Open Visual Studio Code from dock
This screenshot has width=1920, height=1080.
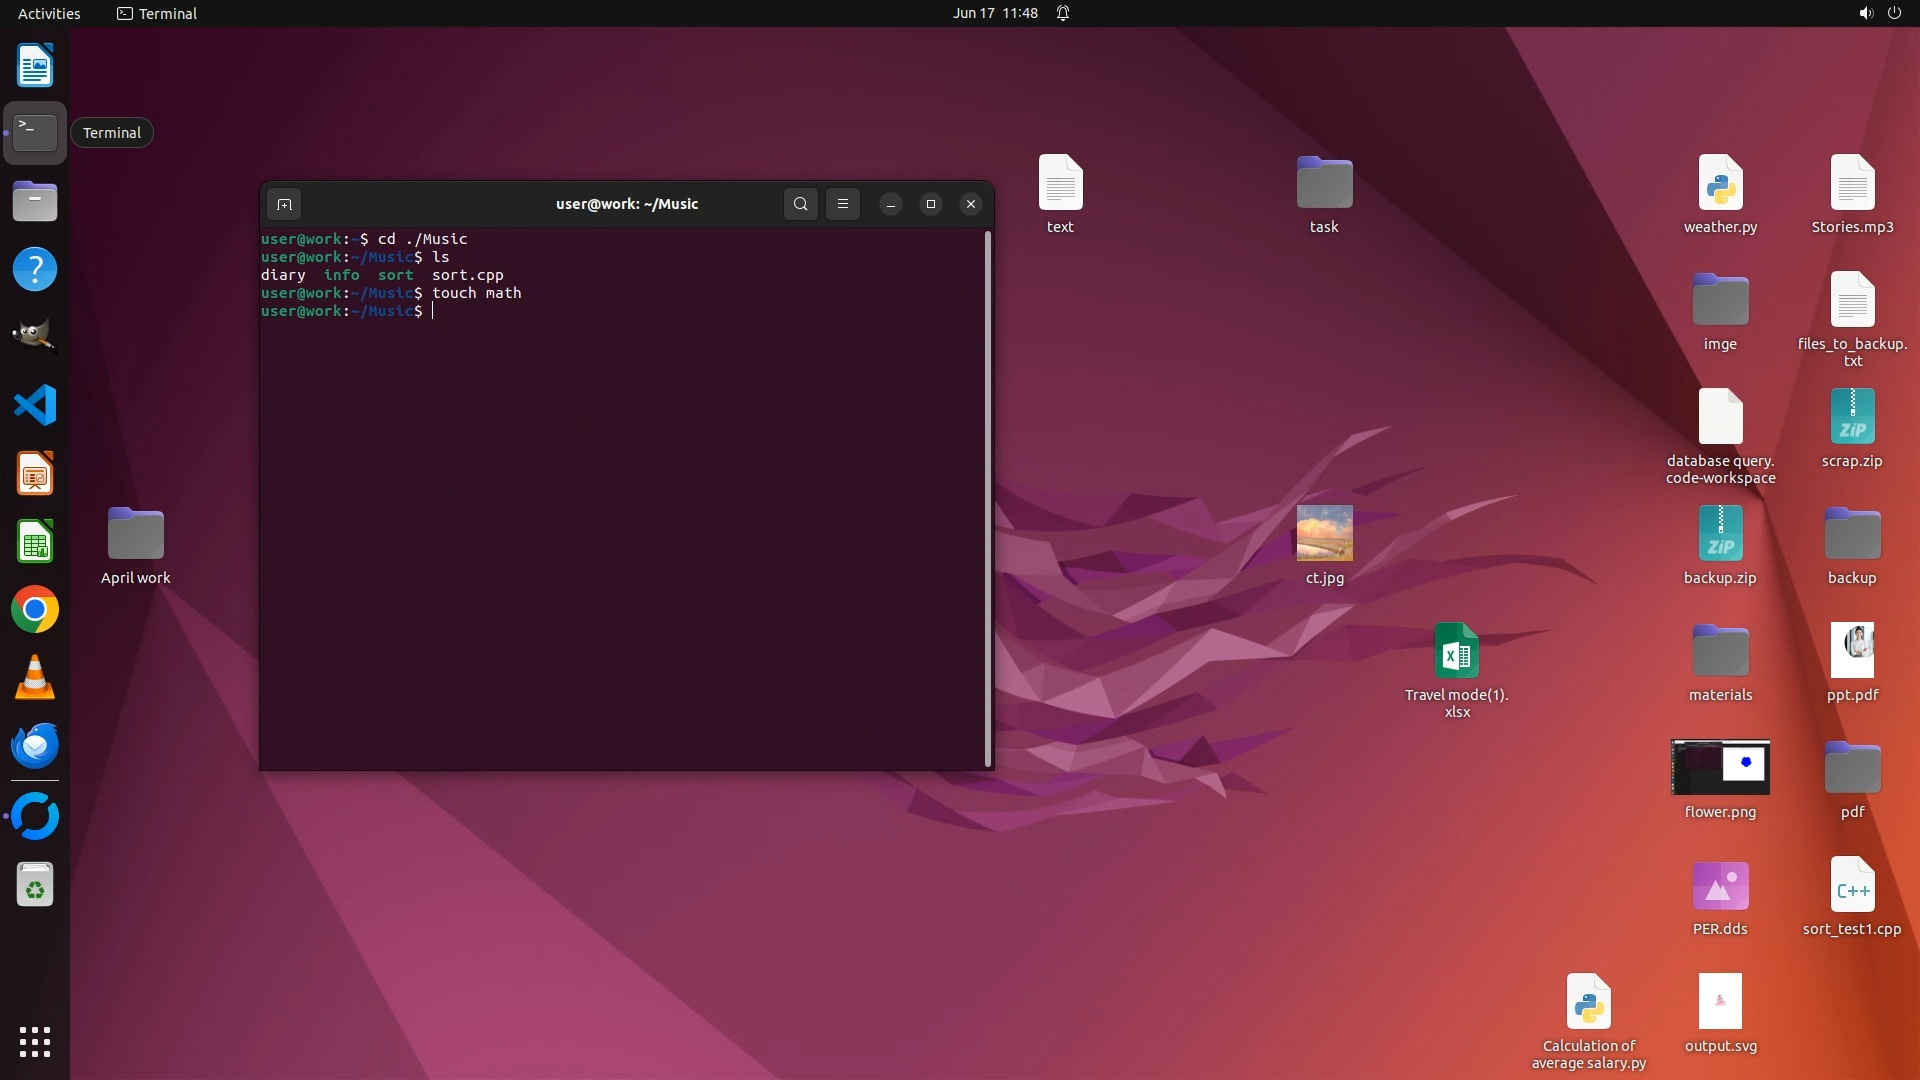(35, 406)
